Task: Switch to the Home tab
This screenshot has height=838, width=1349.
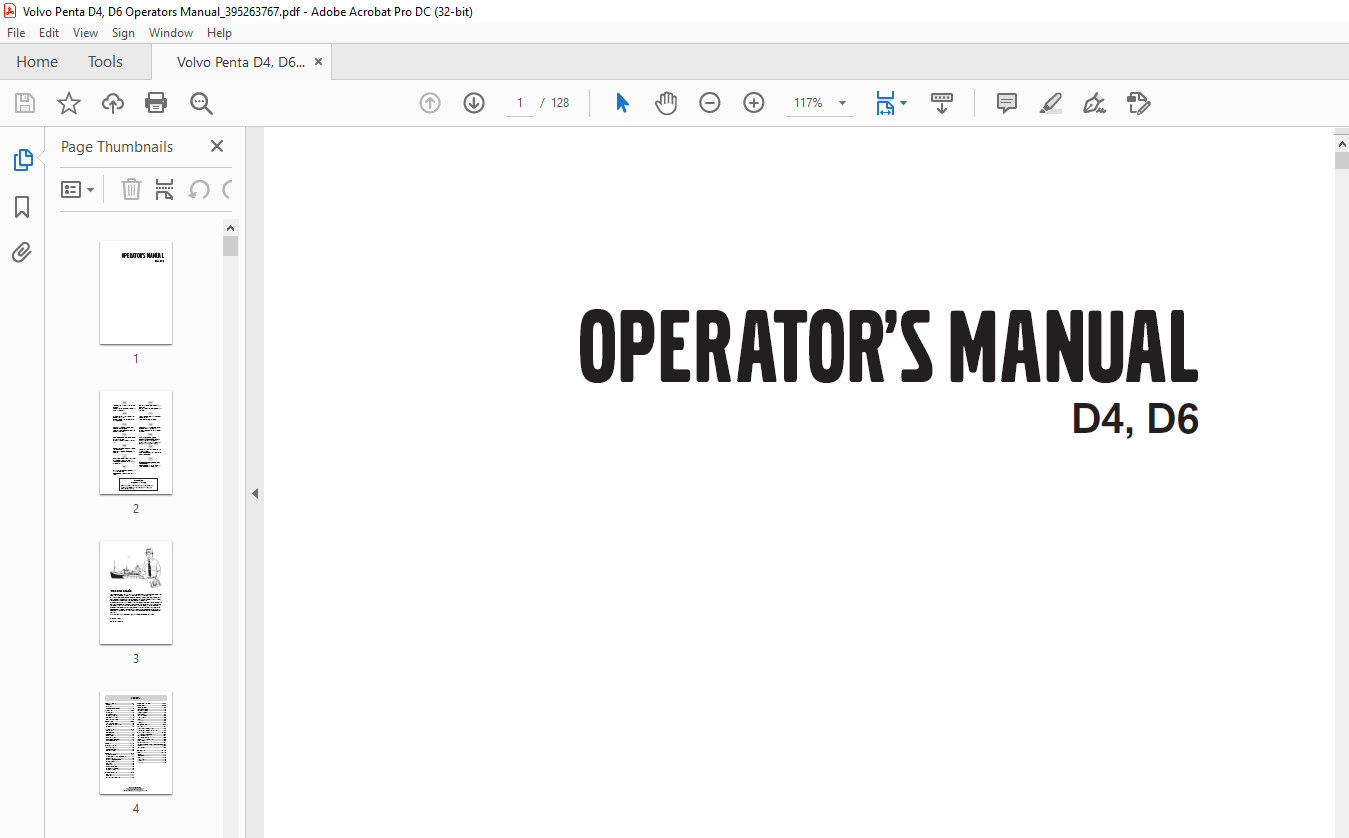Action: pos(37,61)
